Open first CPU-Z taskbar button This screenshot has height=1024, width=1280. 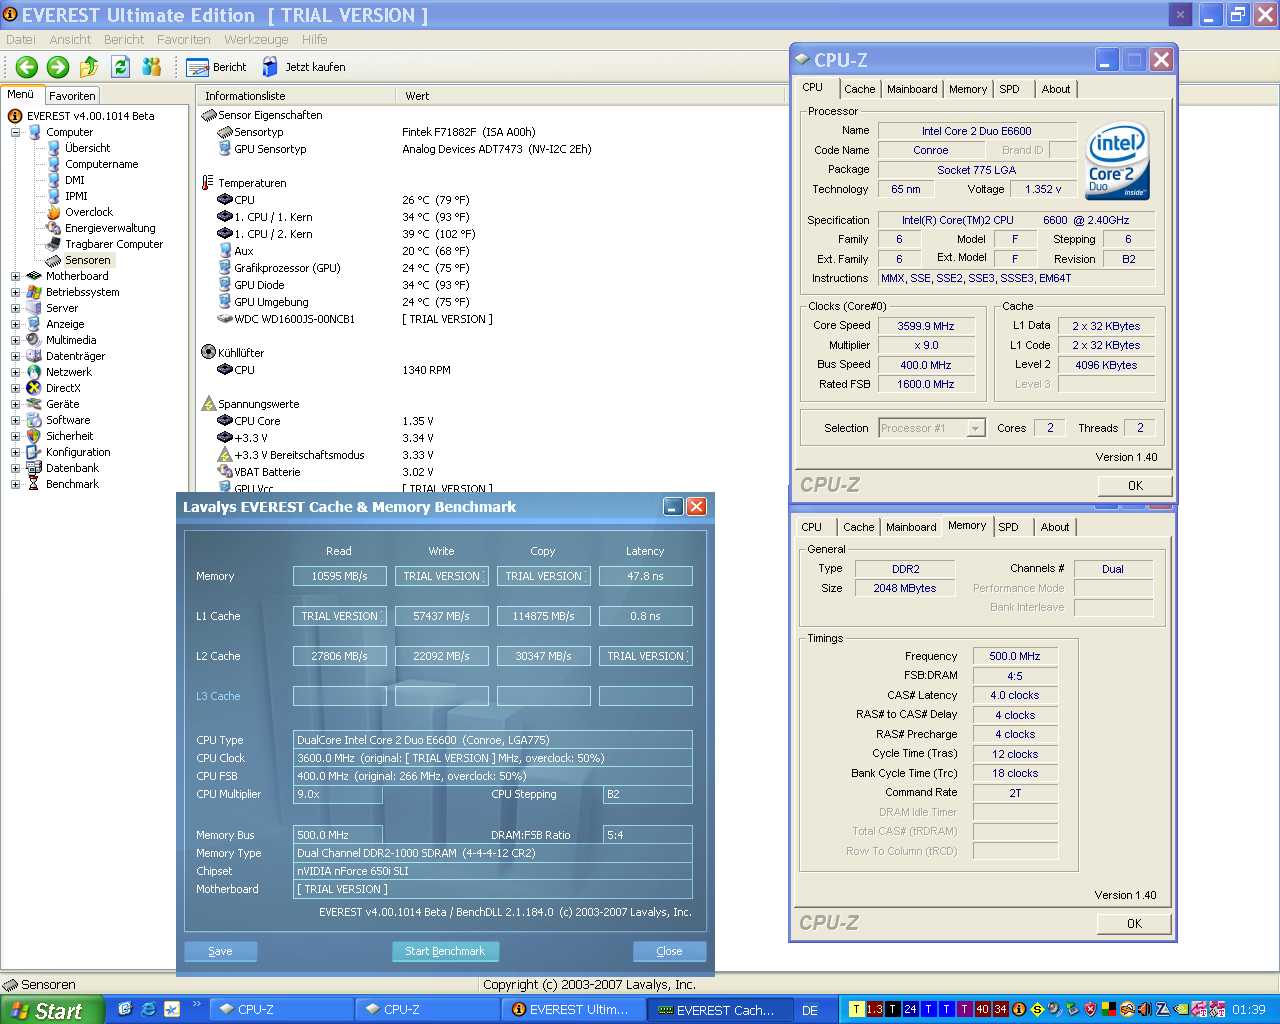click(x=280, y=1010)
